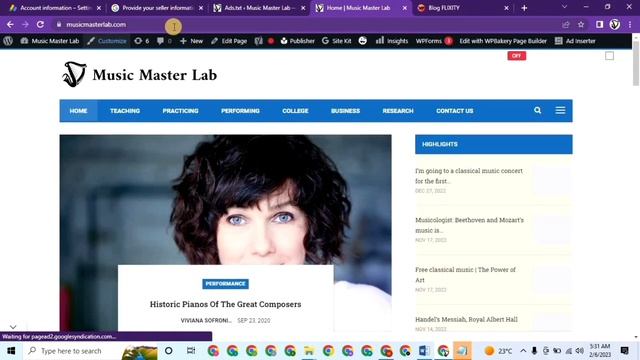Switch to Provide your seller information tab

pyautogui.click(x=157, y=8)
